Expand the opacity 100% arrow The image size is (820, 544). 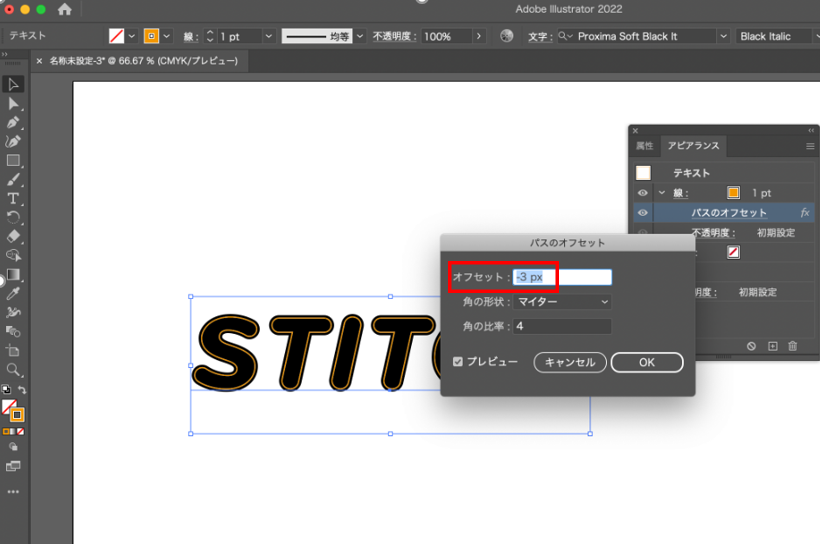479,36
